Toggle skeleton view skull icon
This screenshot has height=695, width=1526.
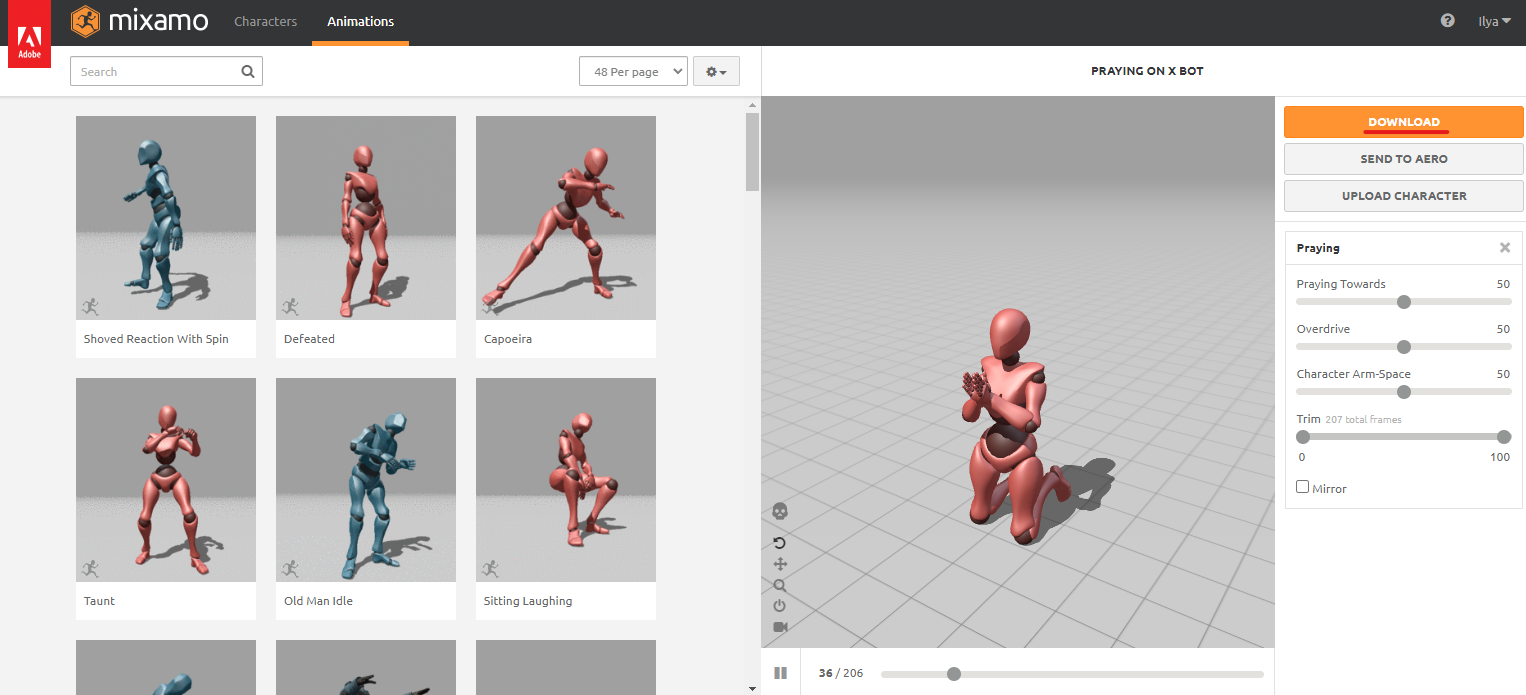click(x=780, y=511)
